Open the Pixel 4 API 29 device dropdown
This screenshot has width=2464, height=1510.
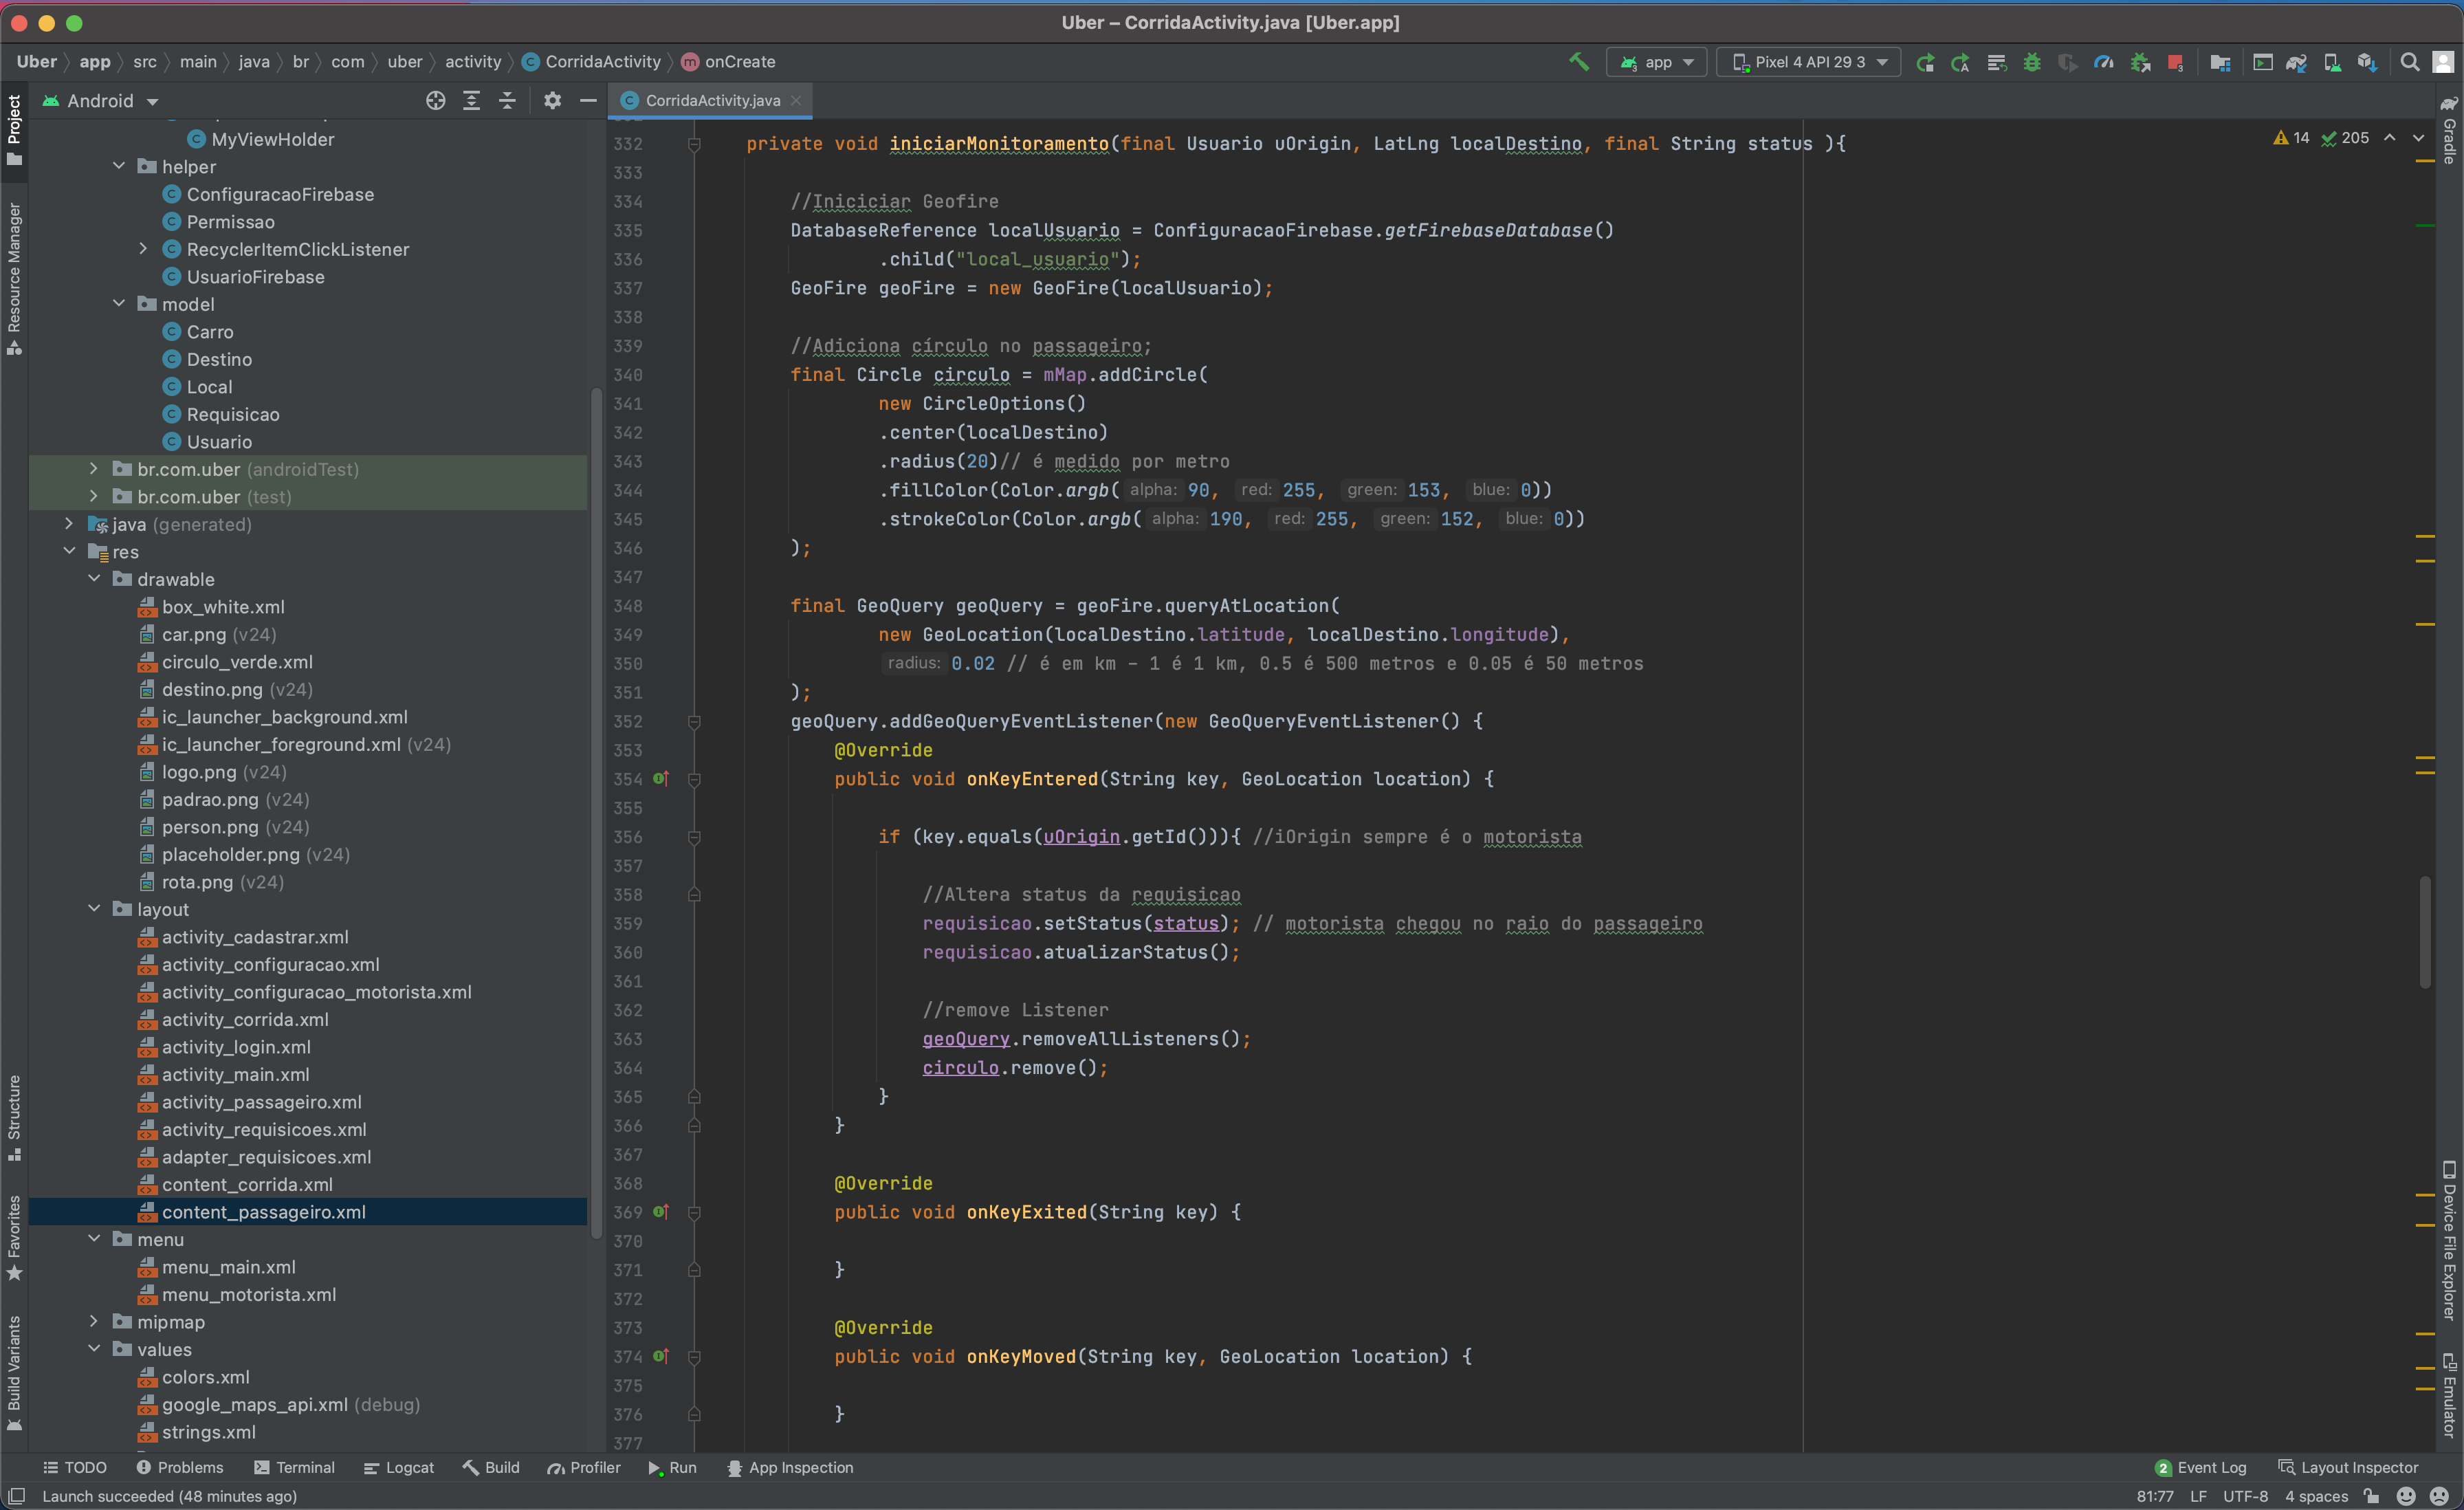tap(1808, 62)
